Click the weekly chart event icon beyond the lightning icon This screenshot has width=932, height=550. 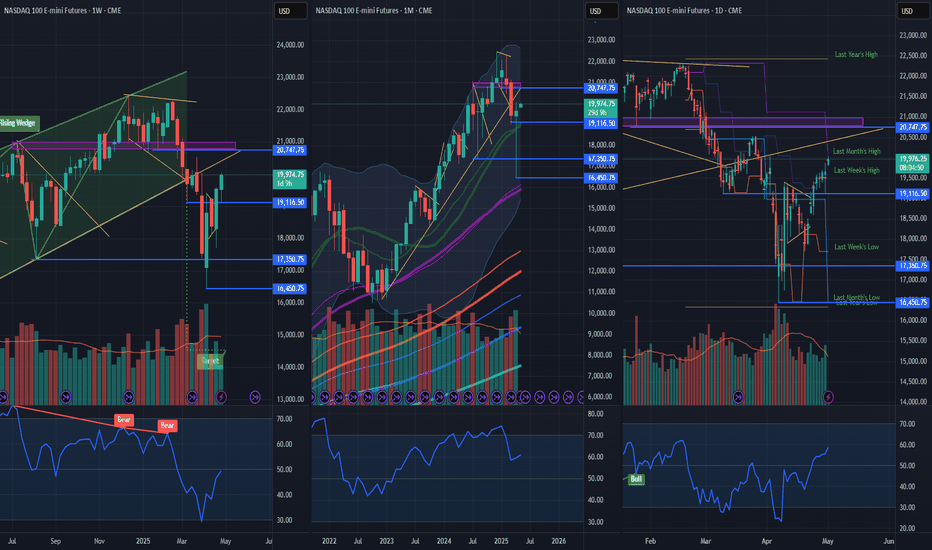(x=255, y=397)
